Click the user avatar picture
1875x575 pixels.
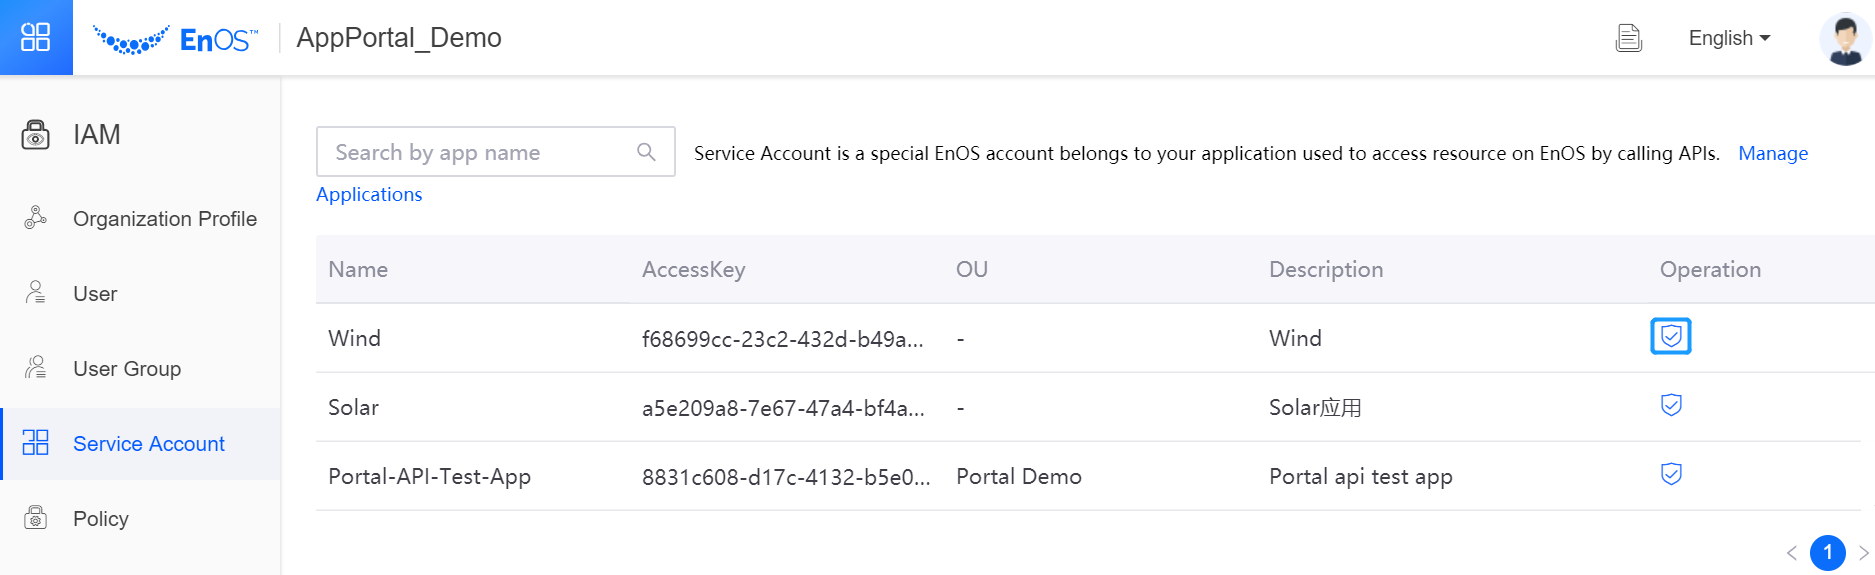[x=1845, y=39]
